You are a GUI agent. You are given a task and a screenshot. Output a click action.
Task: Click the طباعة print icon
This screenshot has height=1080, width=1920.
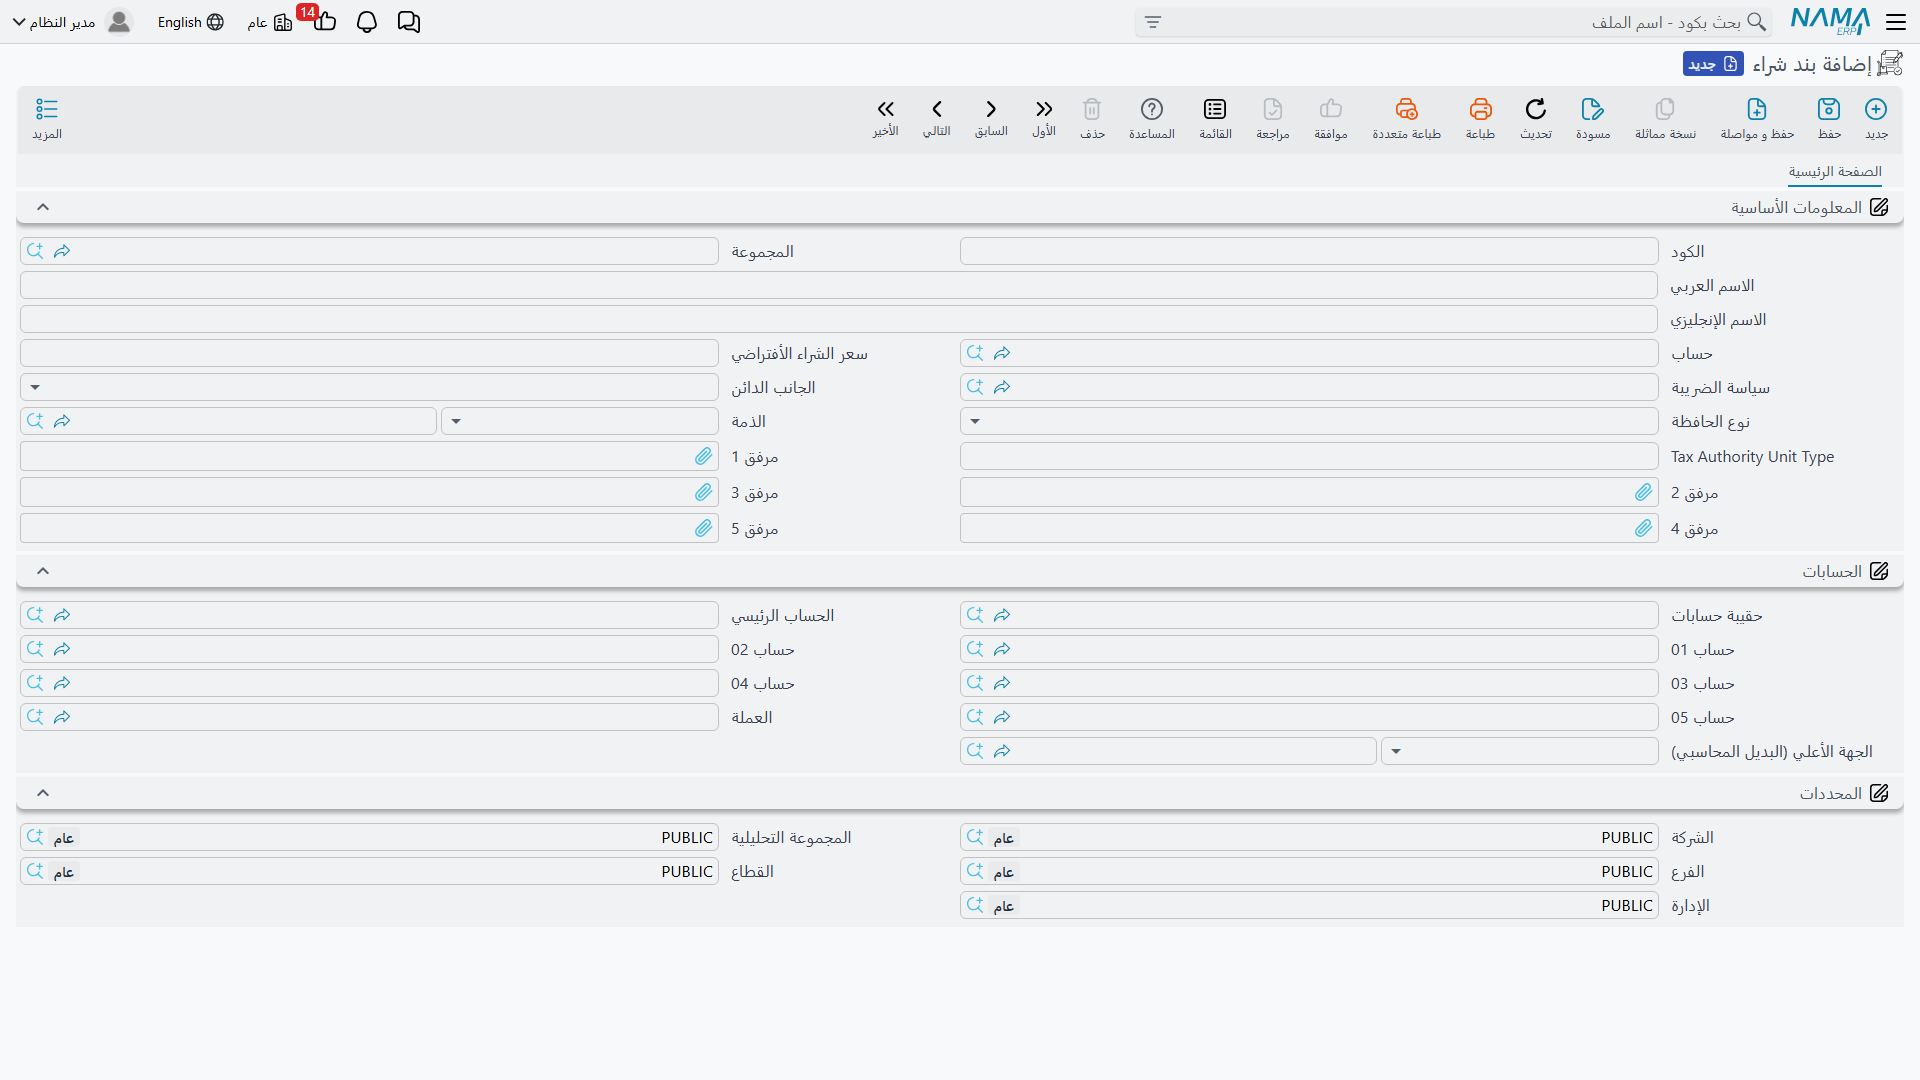coord(1481,109)
